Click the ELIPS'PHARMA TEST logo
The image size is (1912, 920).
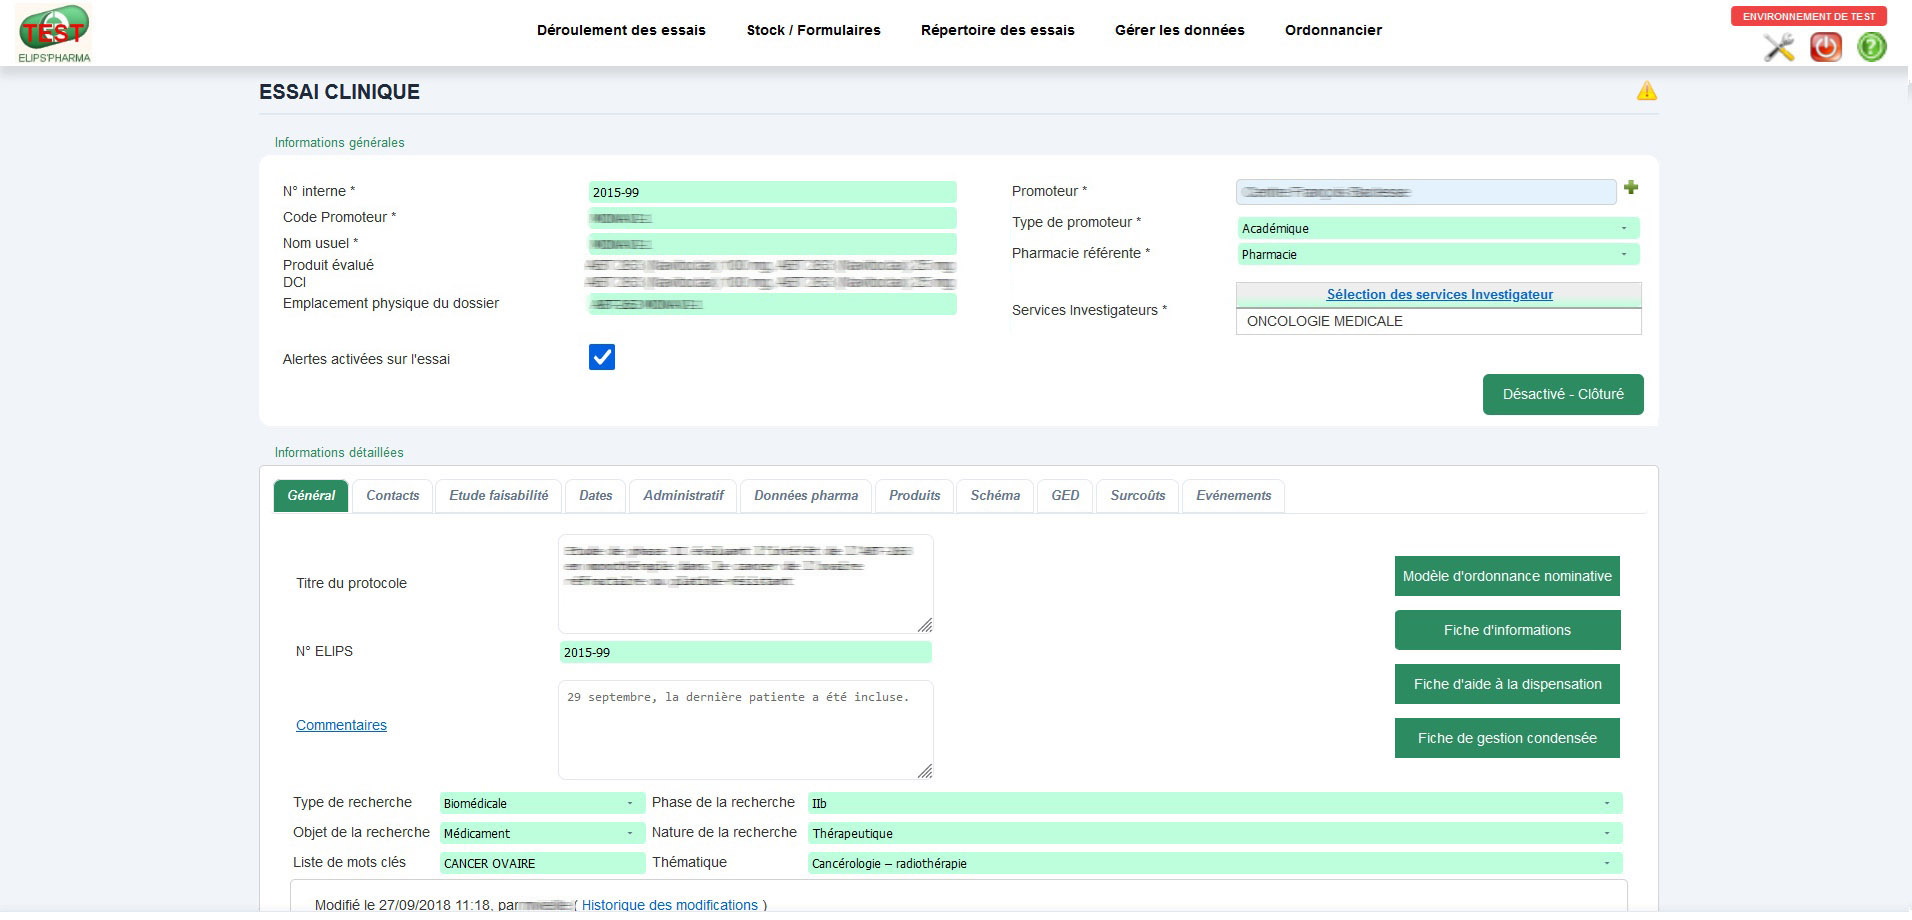click(52, 32)
